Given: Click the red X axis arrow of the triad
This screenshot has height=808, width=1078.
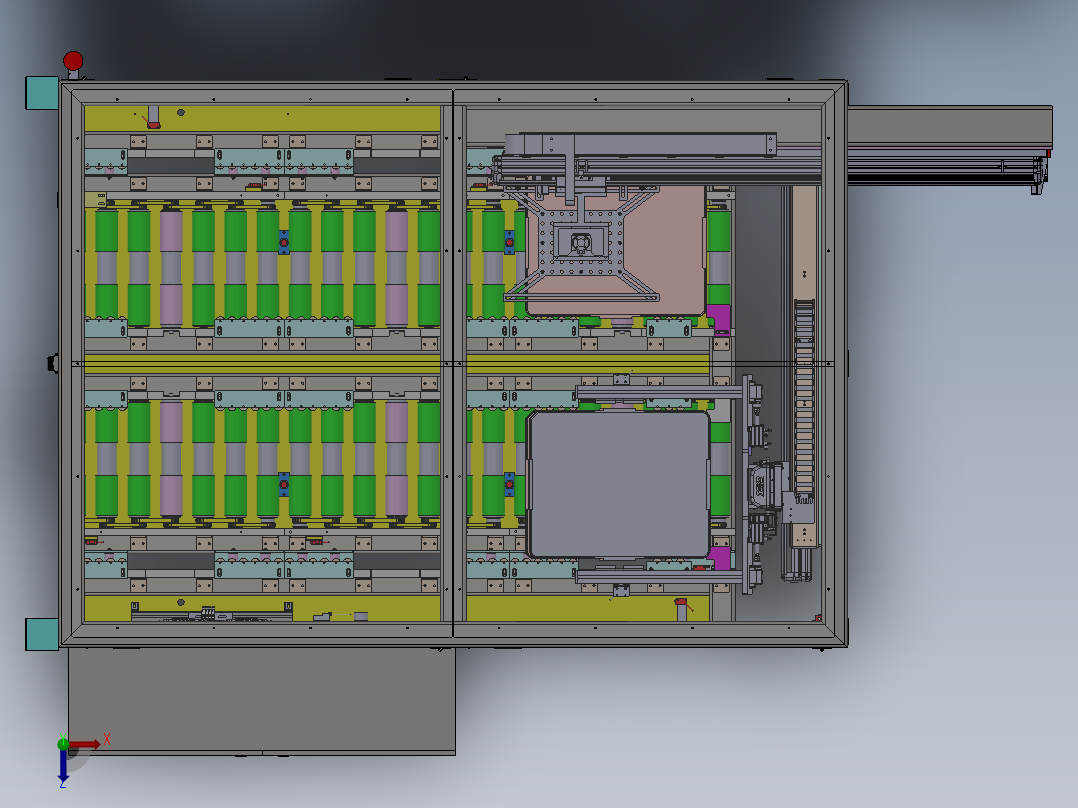Looking at the screenshot, I should click(86, 745).
